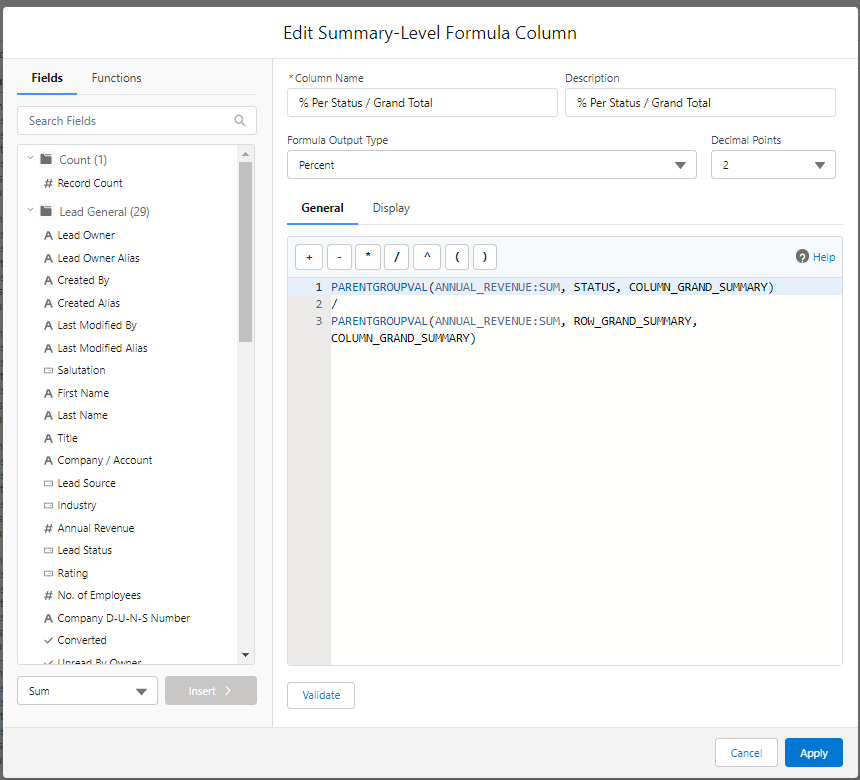
Task: Click the fields list scrollbar thumb
Action: click(245, 252)
